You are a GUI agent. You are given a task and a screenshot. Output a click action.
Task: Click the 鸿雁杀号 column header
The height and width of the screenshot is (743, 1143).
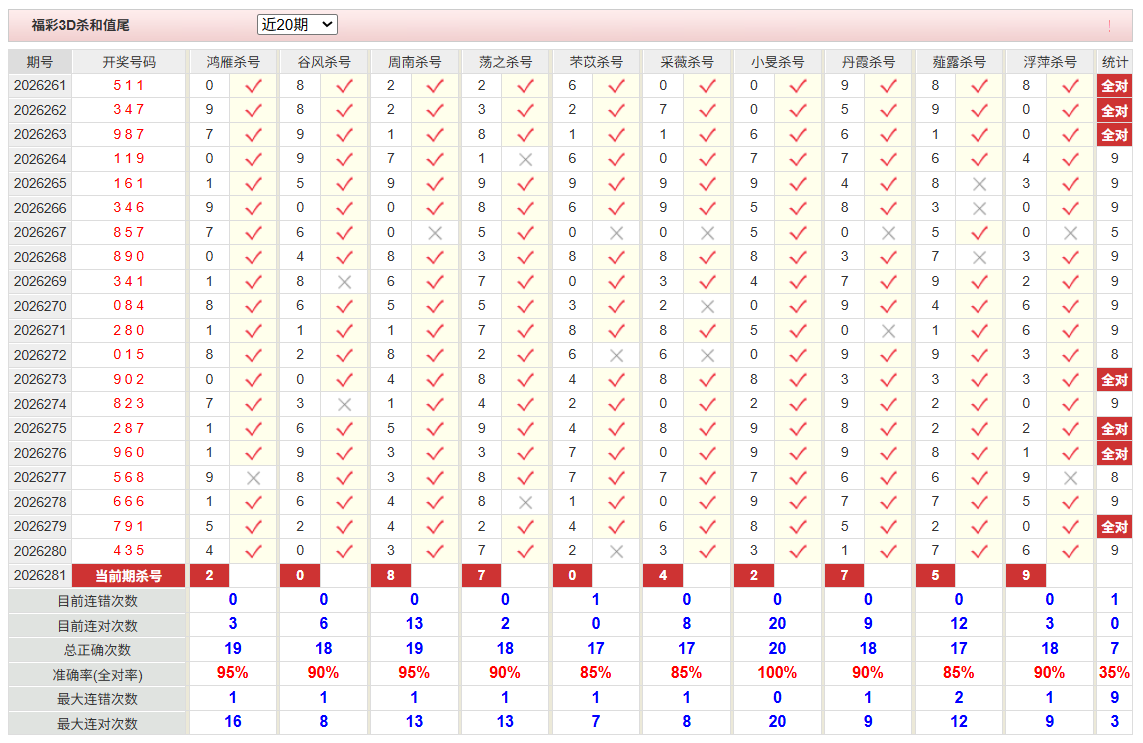233,62
